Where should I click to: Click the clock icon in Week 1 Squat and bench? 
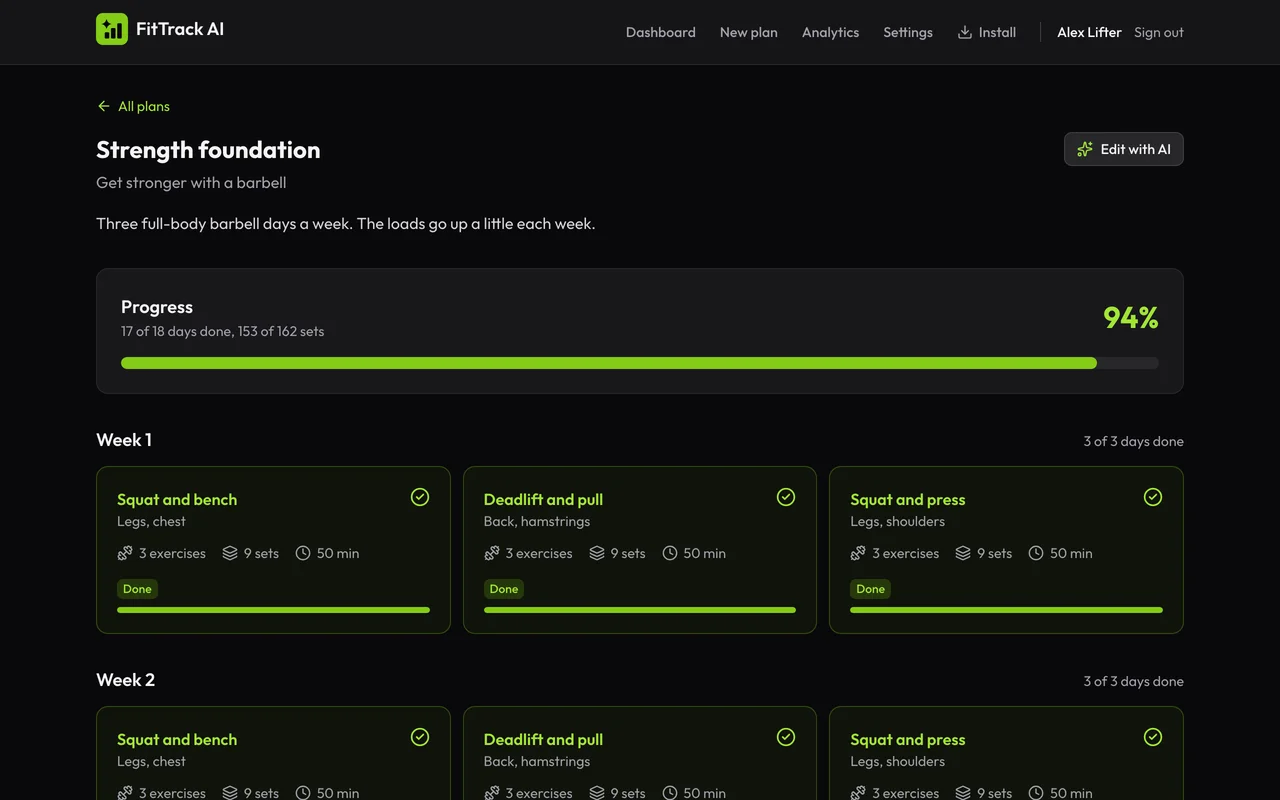[x=303, y=553]
